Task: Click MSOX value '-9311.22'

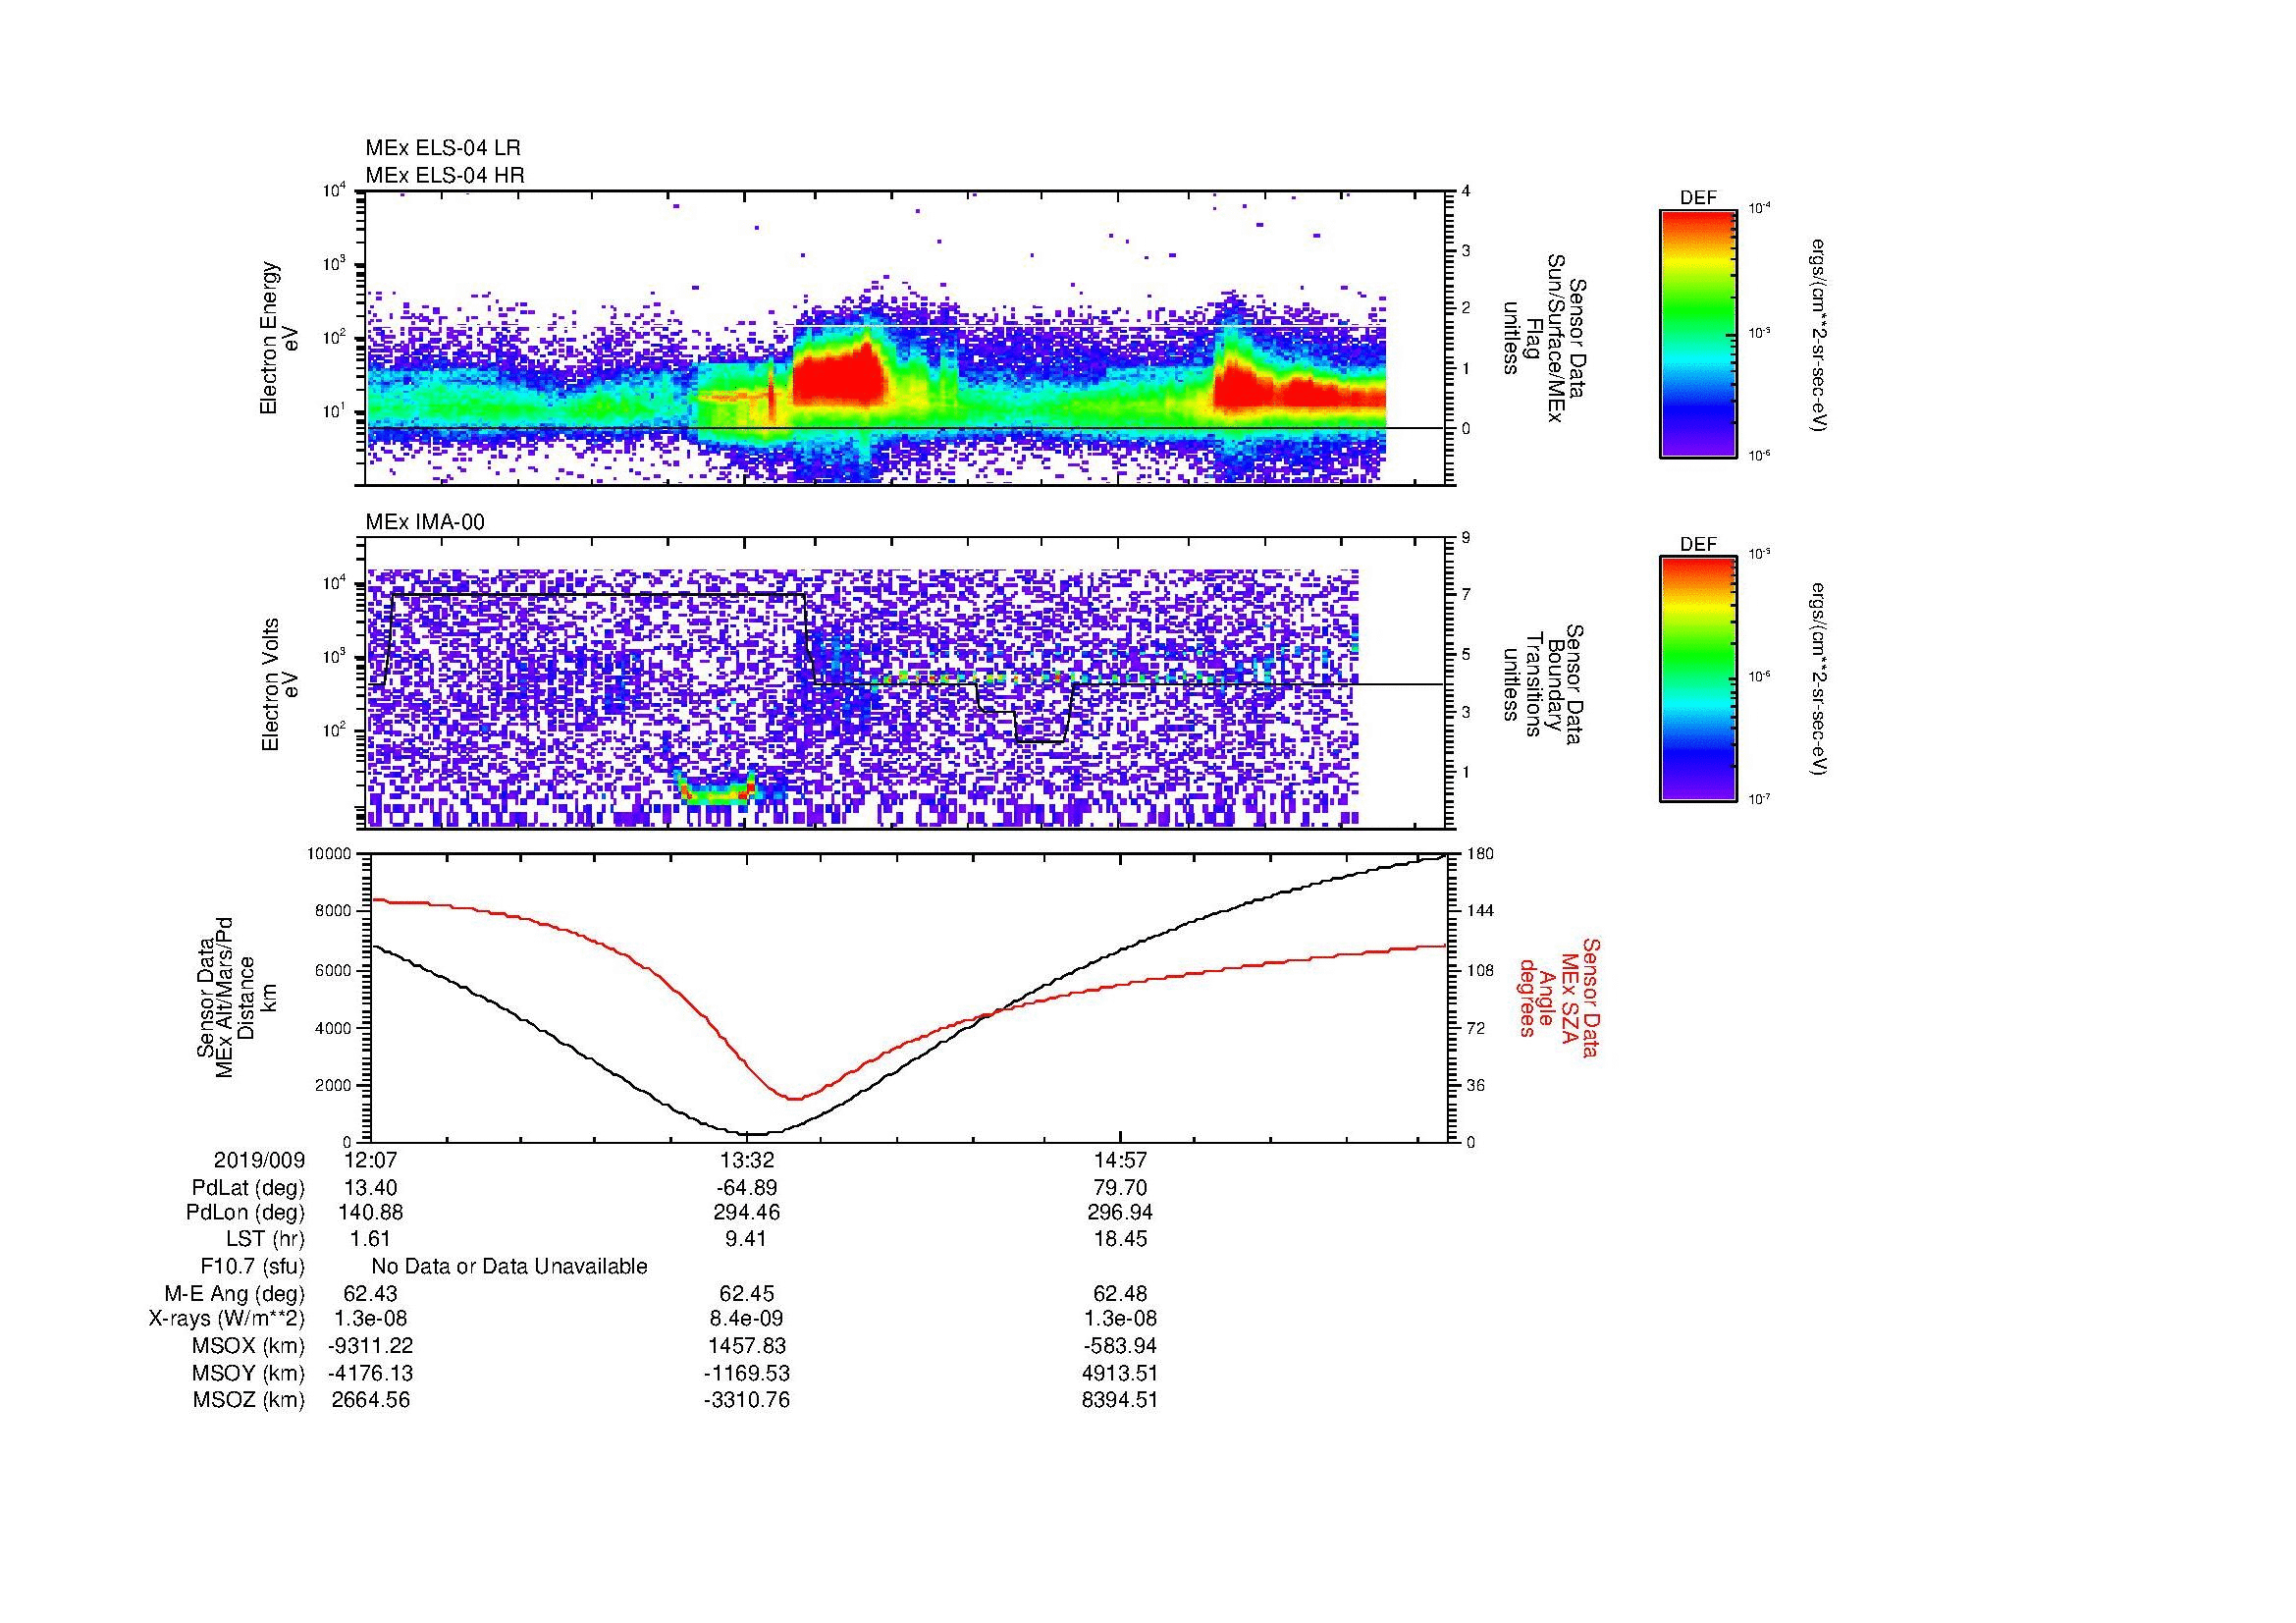Action: [x=370, y=1346]
